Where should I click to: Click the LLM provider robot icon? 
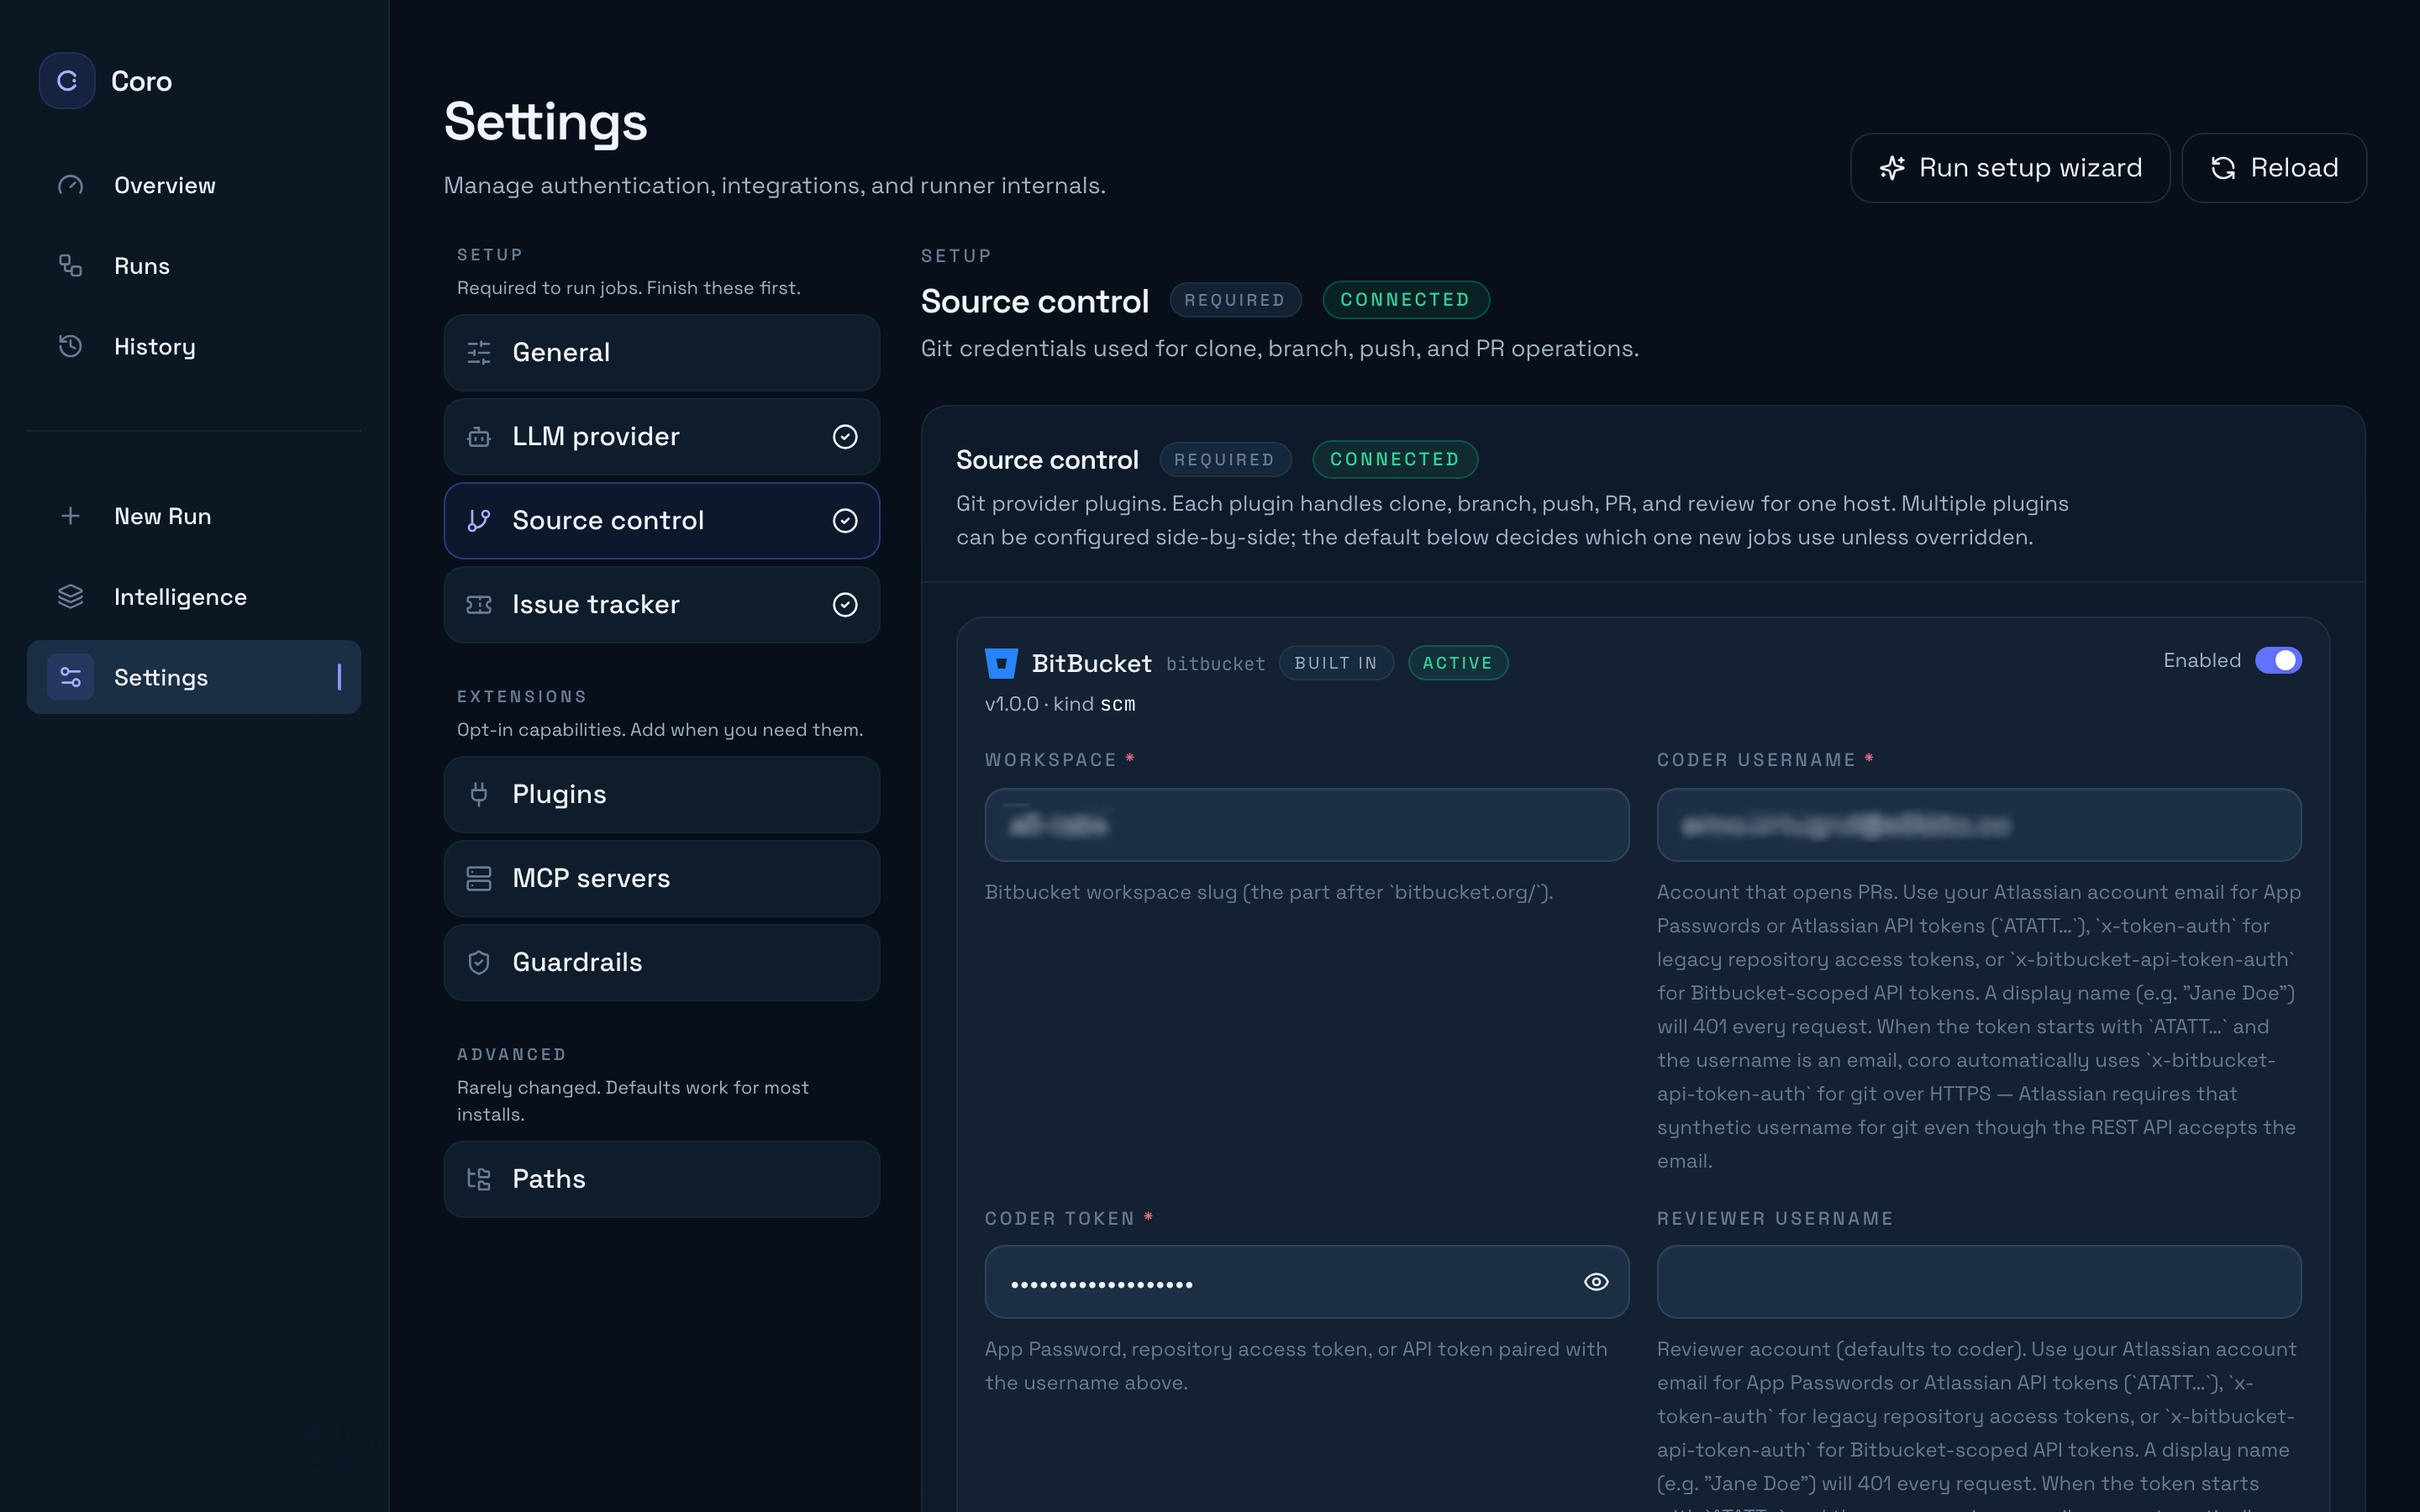coord(479,437)
